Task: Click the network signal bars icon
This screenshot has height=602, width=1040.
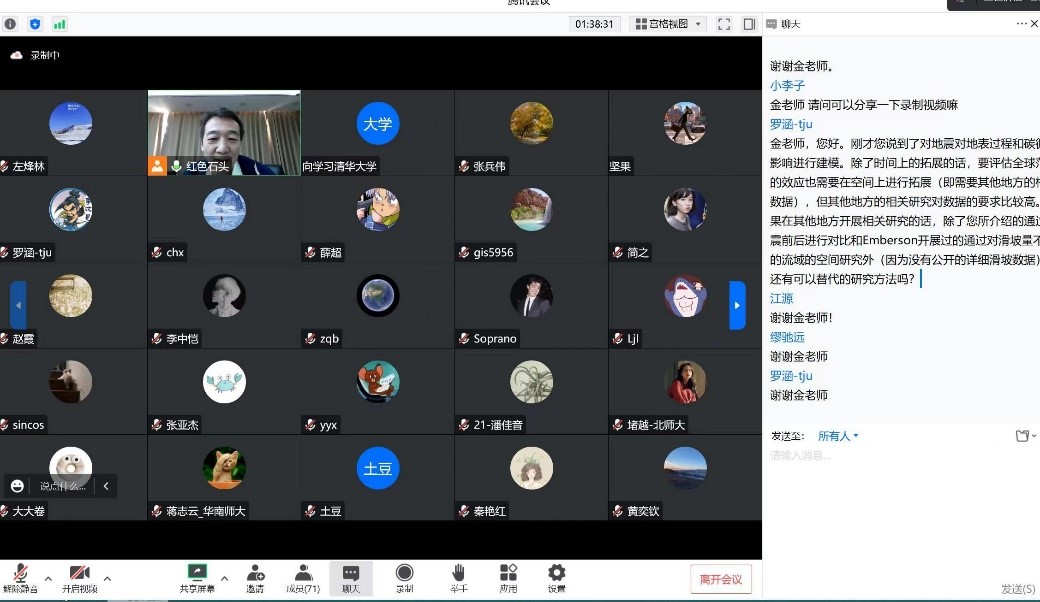Action: [60, 24]
